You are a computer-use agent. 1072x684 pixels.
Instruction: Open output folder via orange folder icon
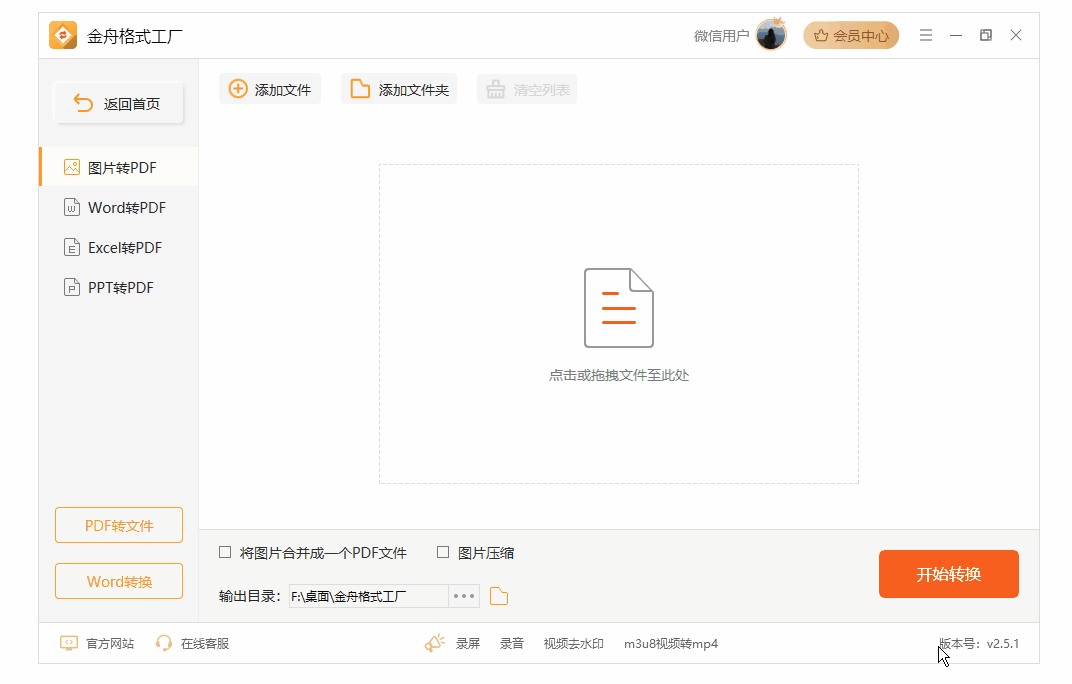(x=499, y=597)
